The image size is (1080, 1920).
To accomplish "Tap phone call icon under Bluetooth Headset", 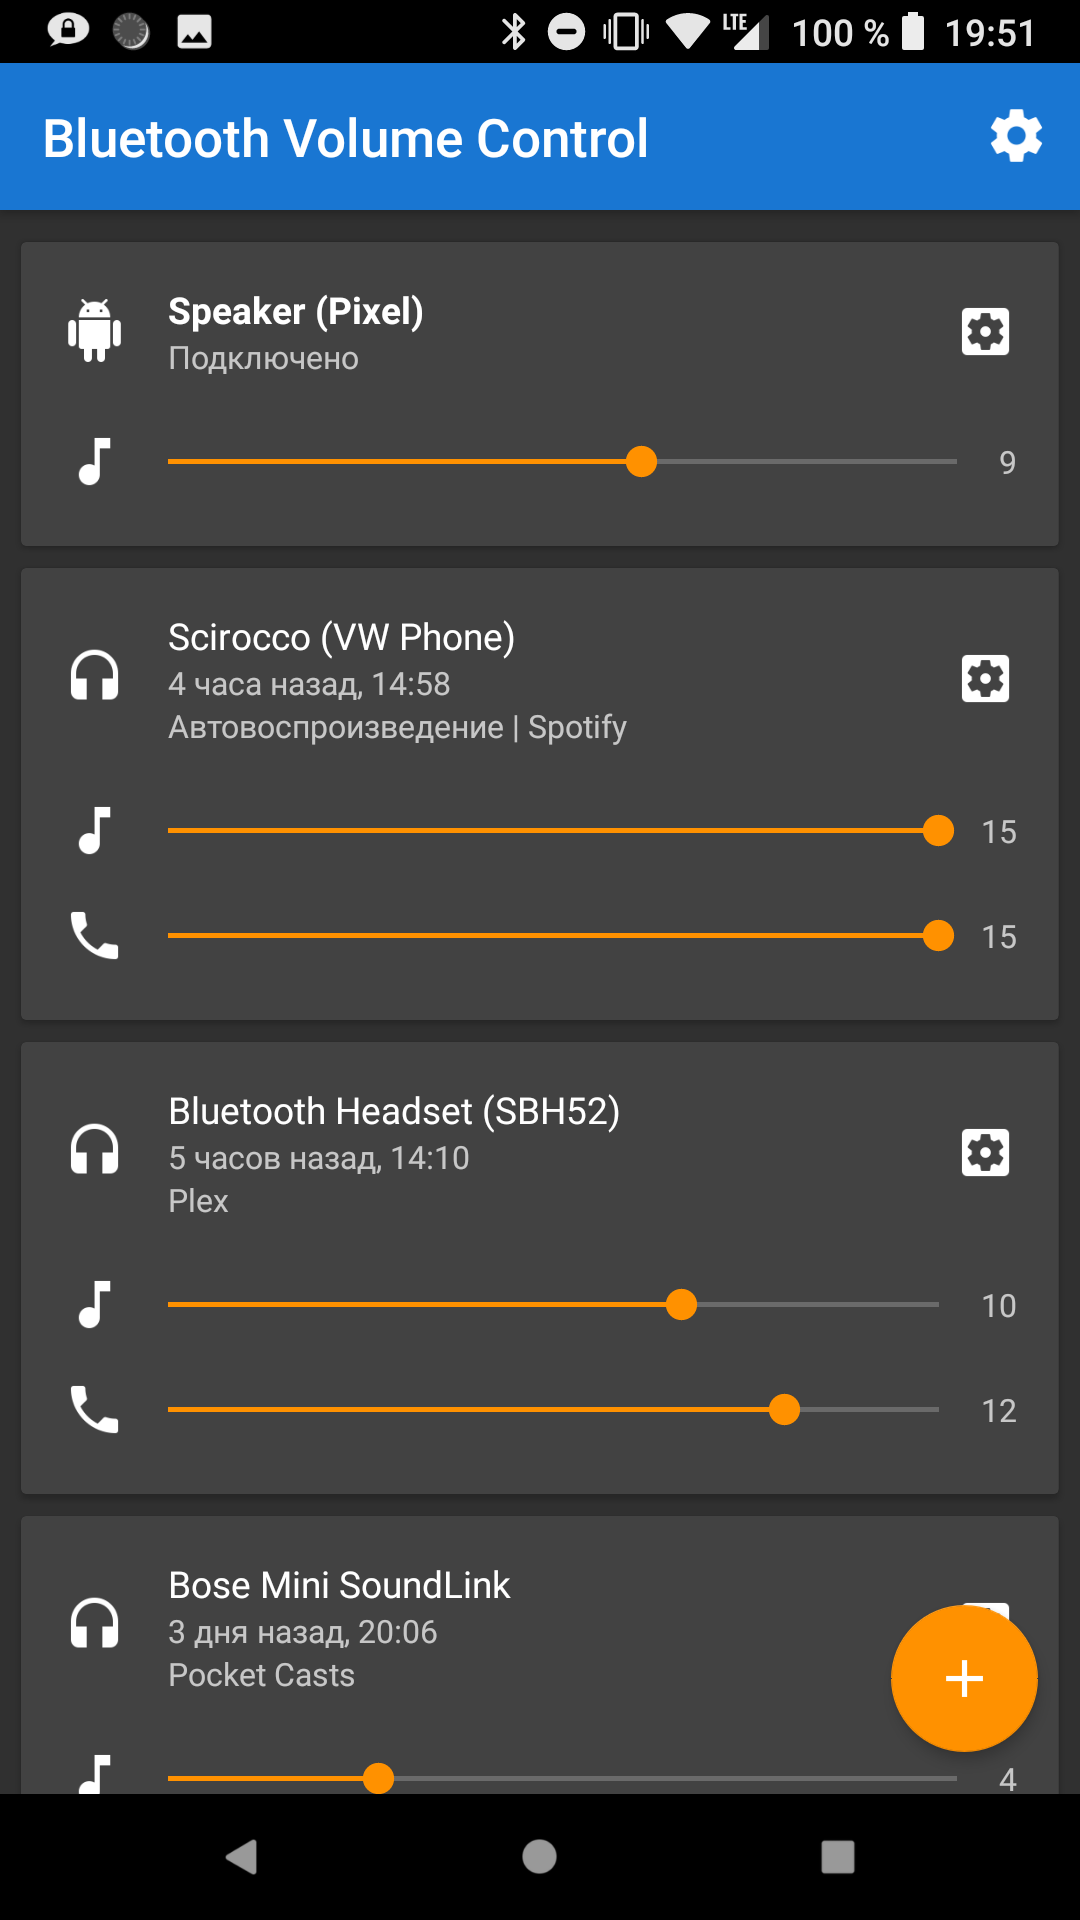I will (x=95, y=1409).
